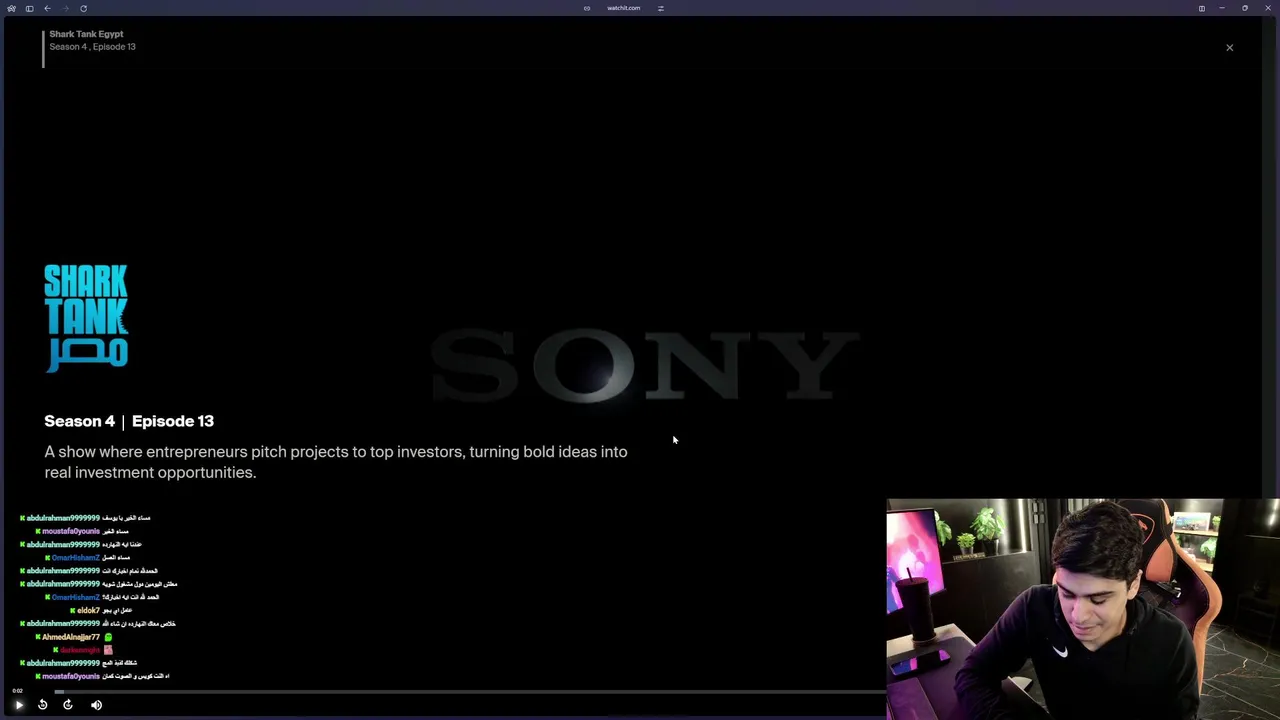The height and width of the screenshot is (720, 1280).
Task: Select chat username AhmedAlnajjar77
Action: [71, 637]
